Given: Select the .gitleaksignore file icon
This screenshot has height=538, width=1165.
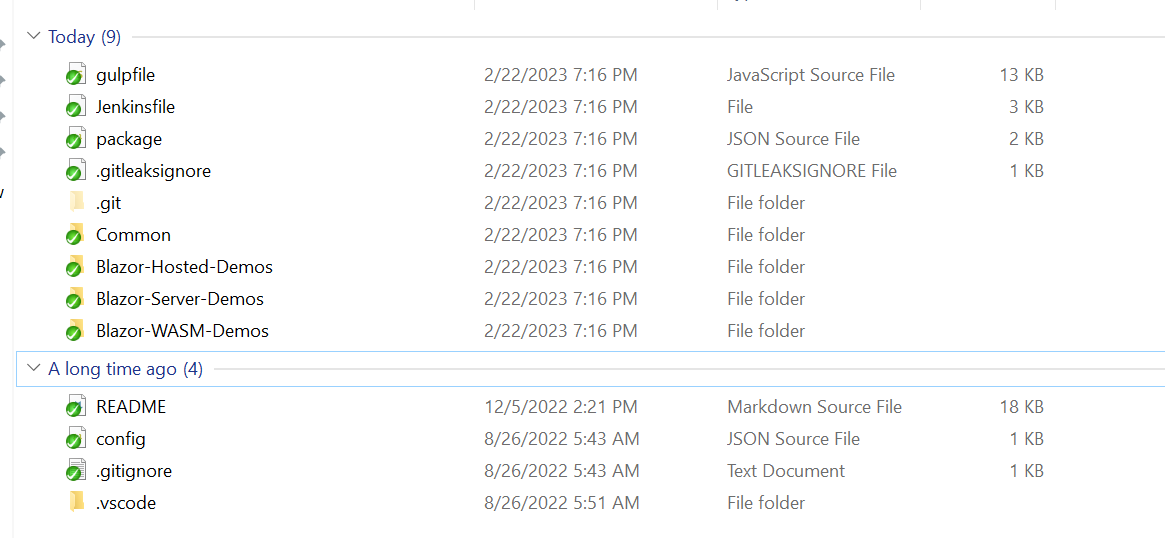Looking at the screenshot, I should click(x=75, y=171).
